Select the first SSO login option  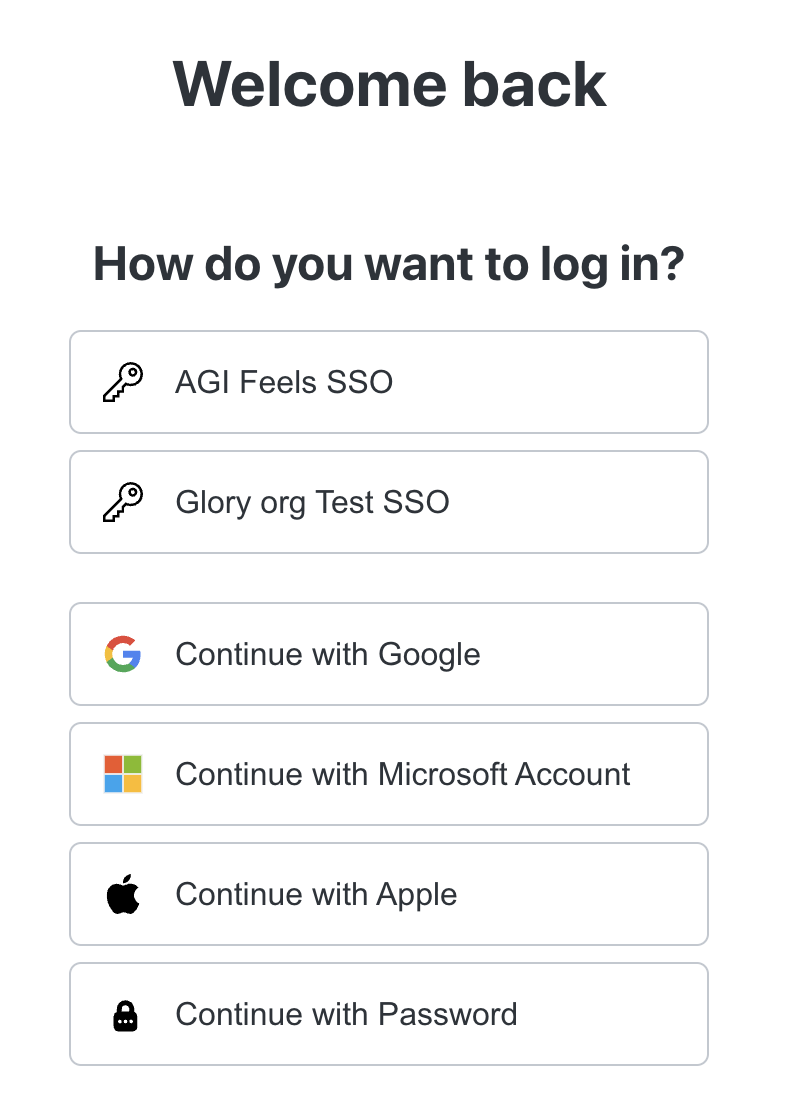pos(388,381)
